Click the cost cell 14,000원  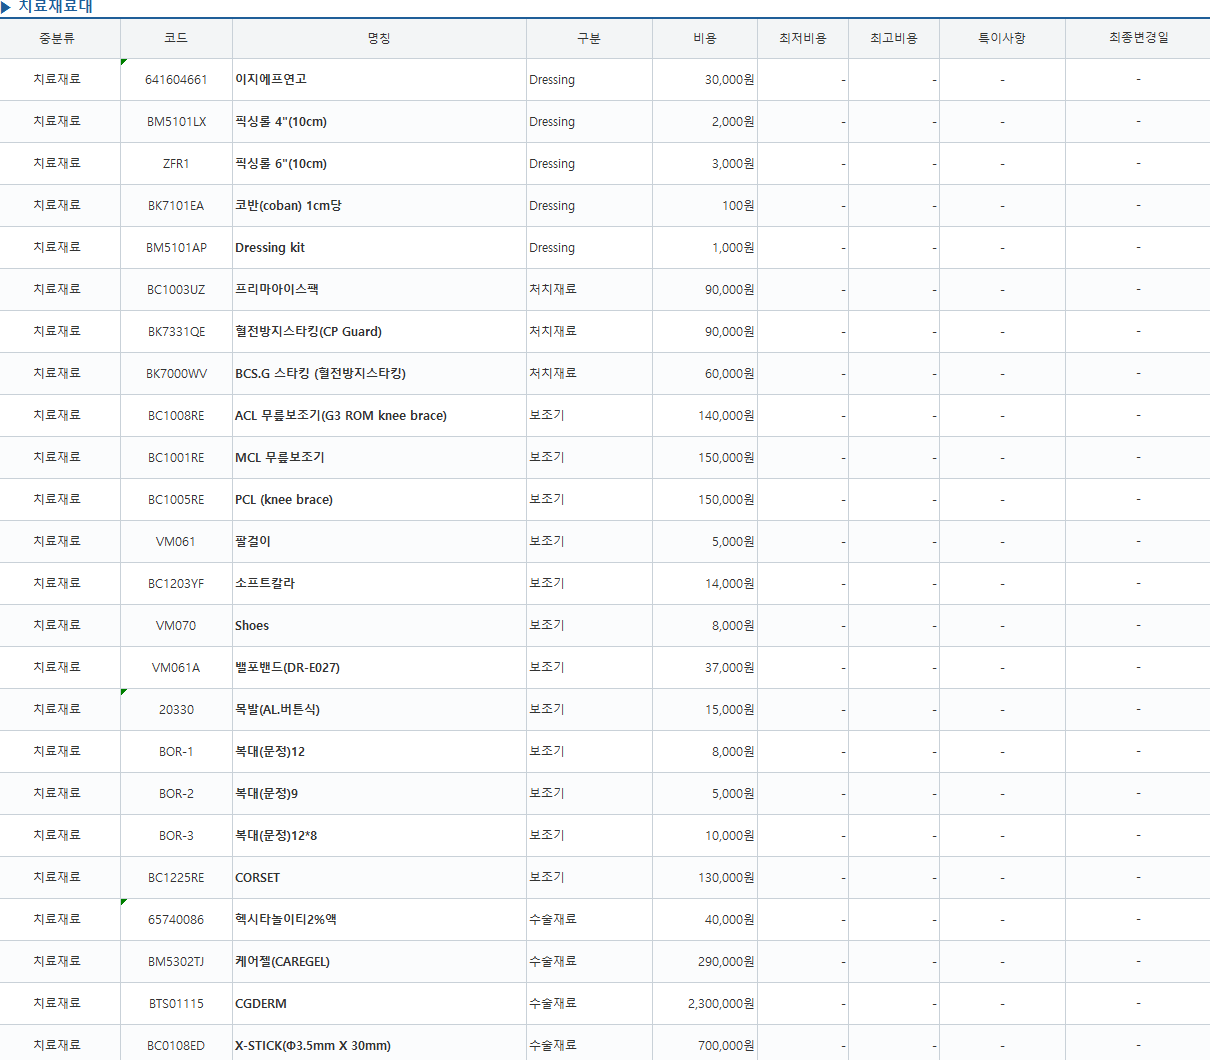[x=705, y=584]
